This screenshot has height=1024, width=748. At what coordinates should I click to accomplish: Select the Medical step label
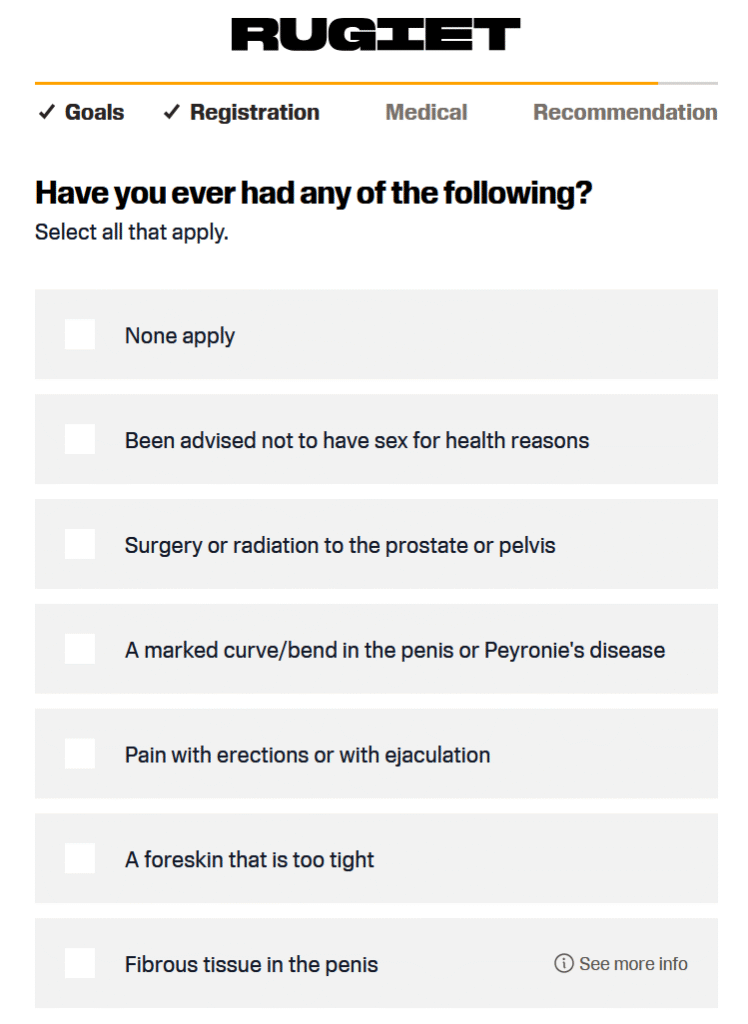[427, 112]
